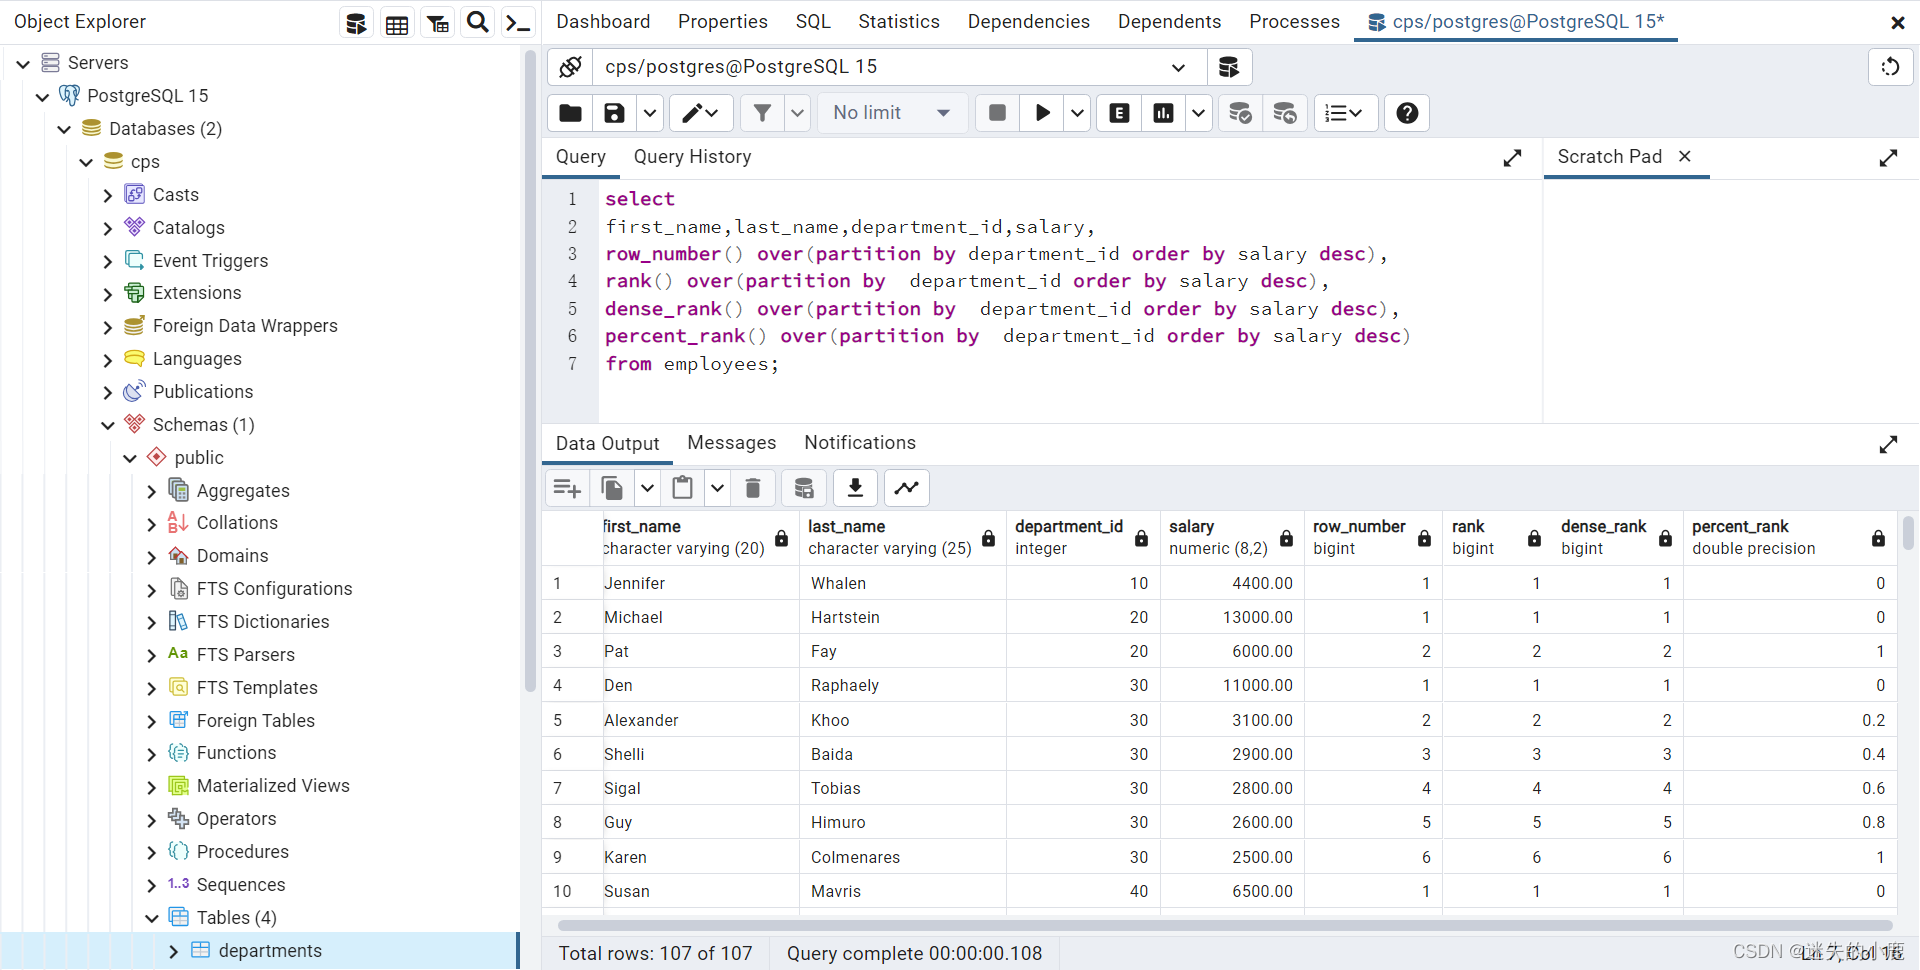The width and height of the screenshot is (1920, 970).
Task: Click the results horizontal scrollbar
Action: pos(1224,925)
